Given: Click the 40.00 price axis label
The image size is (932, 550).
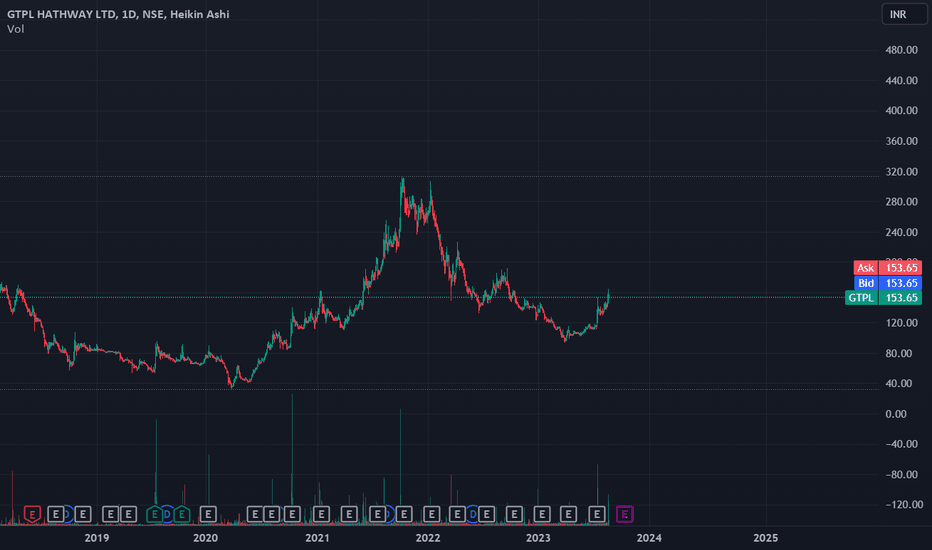Looking at the screenshot, I should pyautogui.click(x=898, y=384).
